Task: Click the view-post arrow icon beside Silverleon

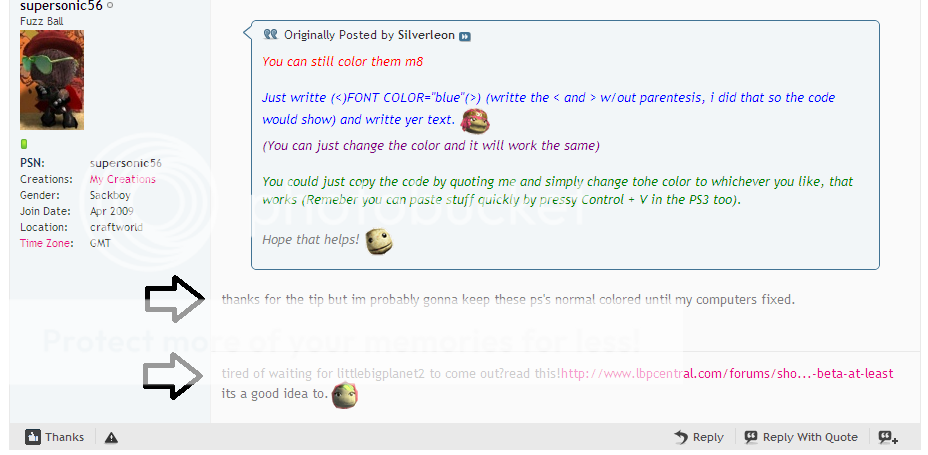Action: pos(465,36)
